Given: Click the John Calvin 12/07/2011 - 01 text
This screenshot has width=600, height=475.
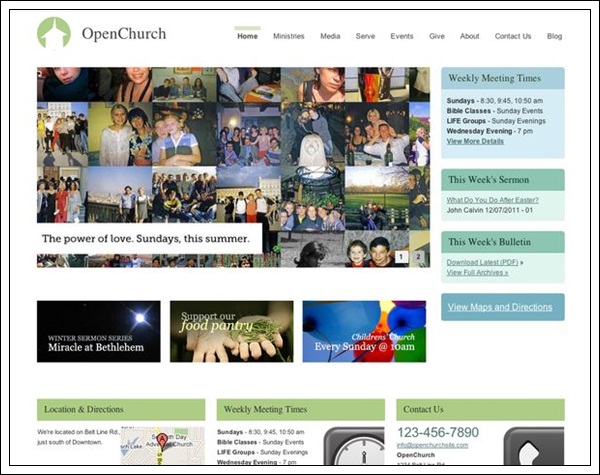Looking at the screenshot, I should [x=489, y=210].
